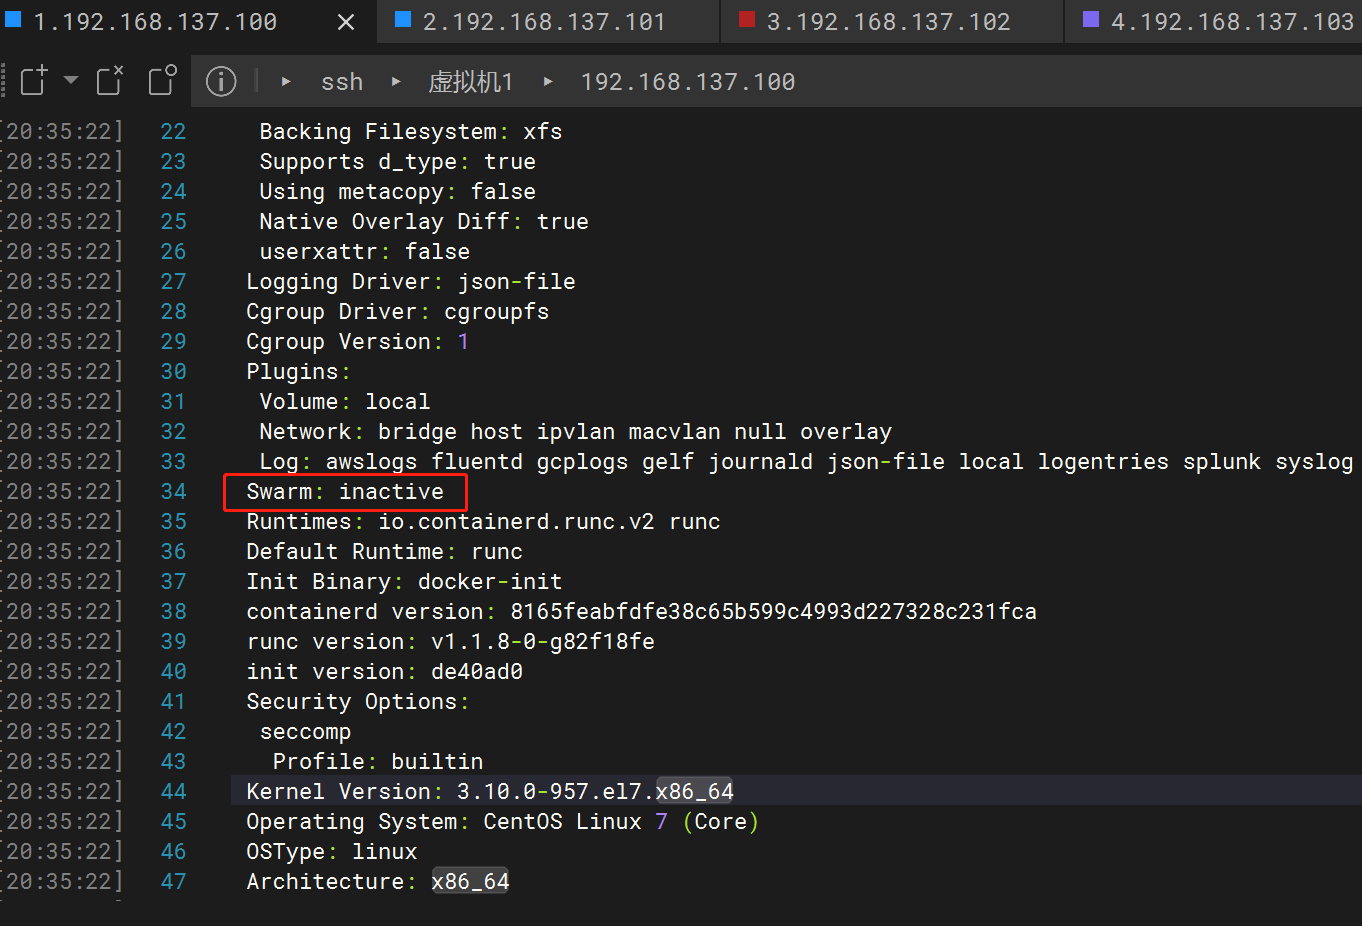
Task: Click the 'Runtimes: io.containerd.runc.v2 runc' line
Action: (484, 521)
